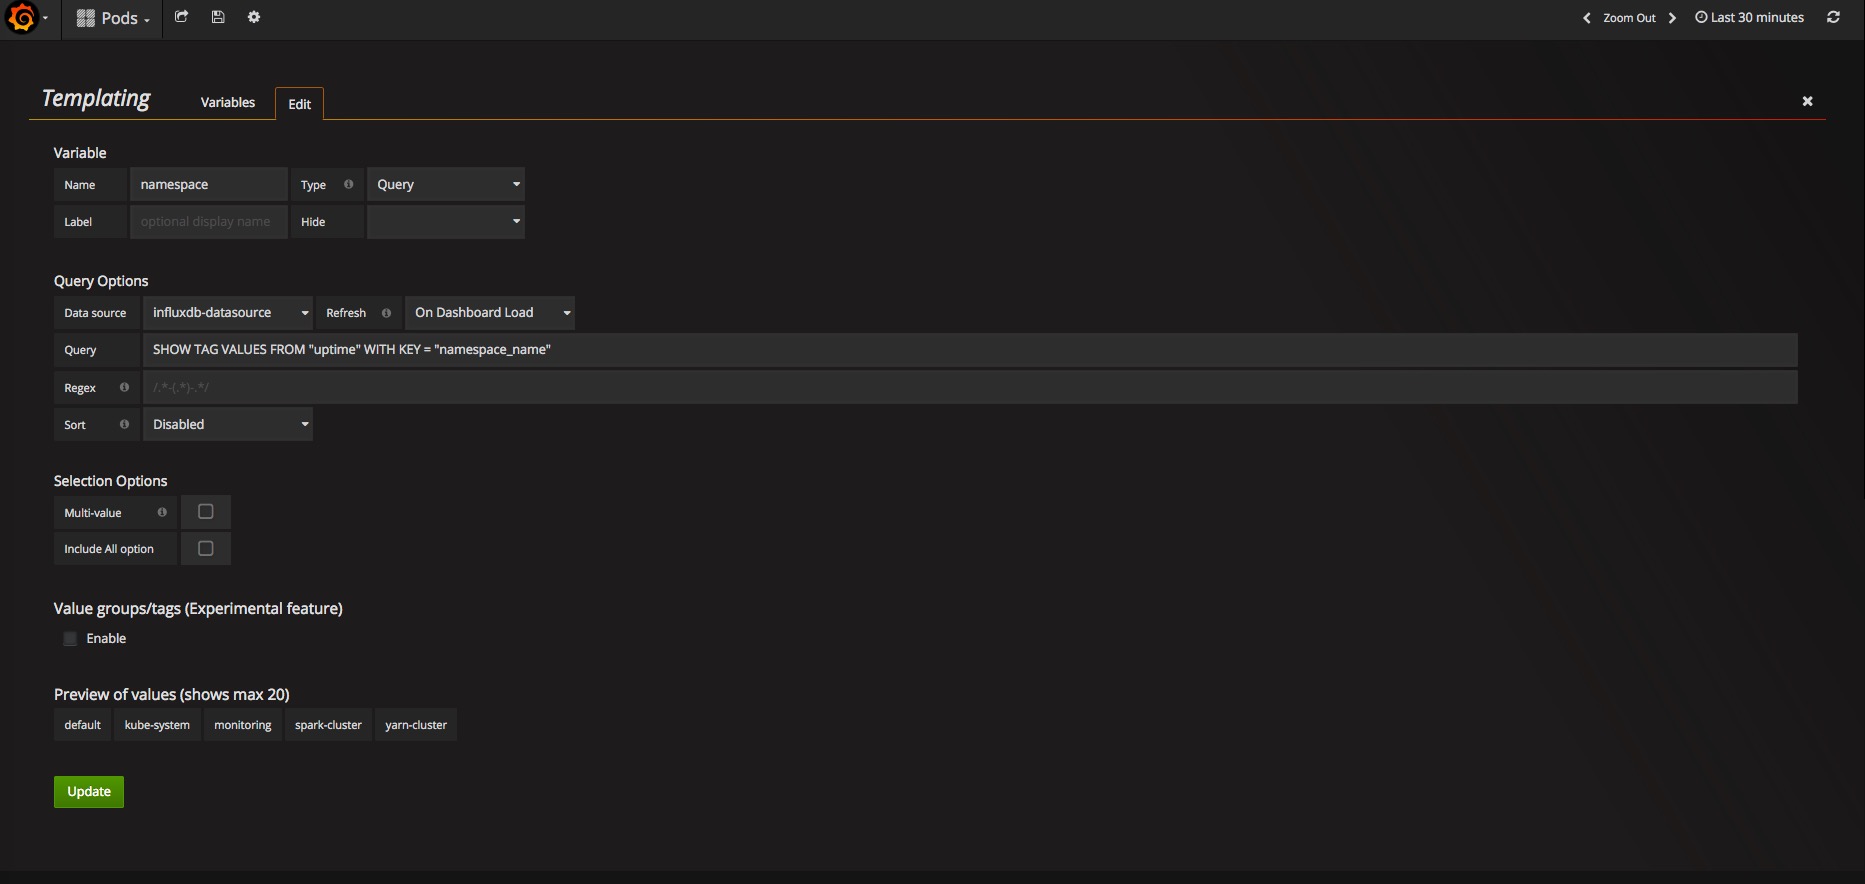Open the Pods dashboard picker menu
1865x884 pixels.
pyautogui.click(x=113, y=18)
